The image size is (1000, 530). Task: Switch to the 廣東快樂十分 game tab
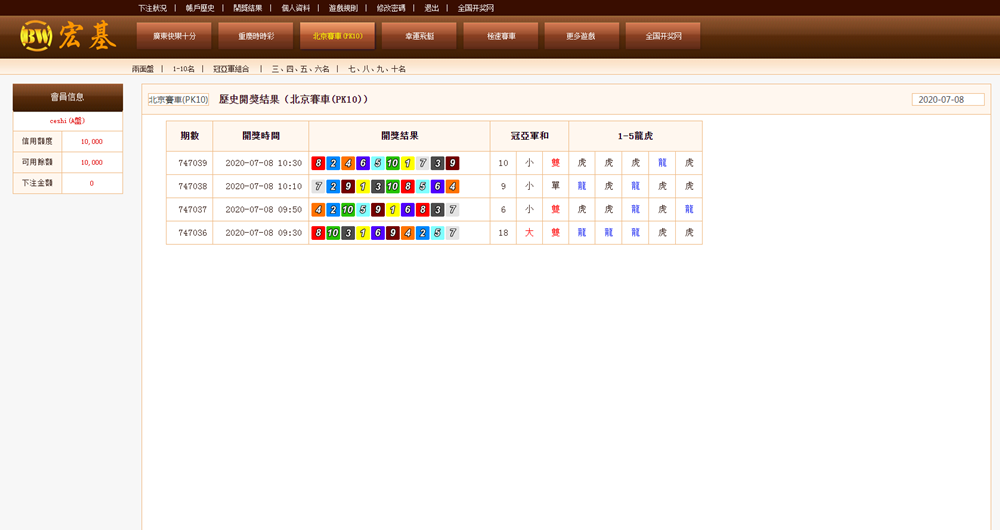174,36
